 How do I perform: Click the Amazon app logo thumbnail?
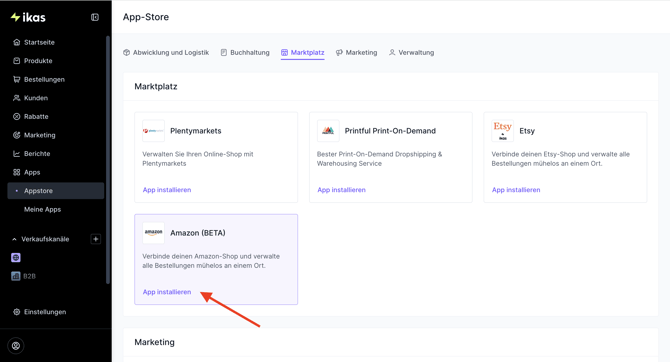click(153, 233)
